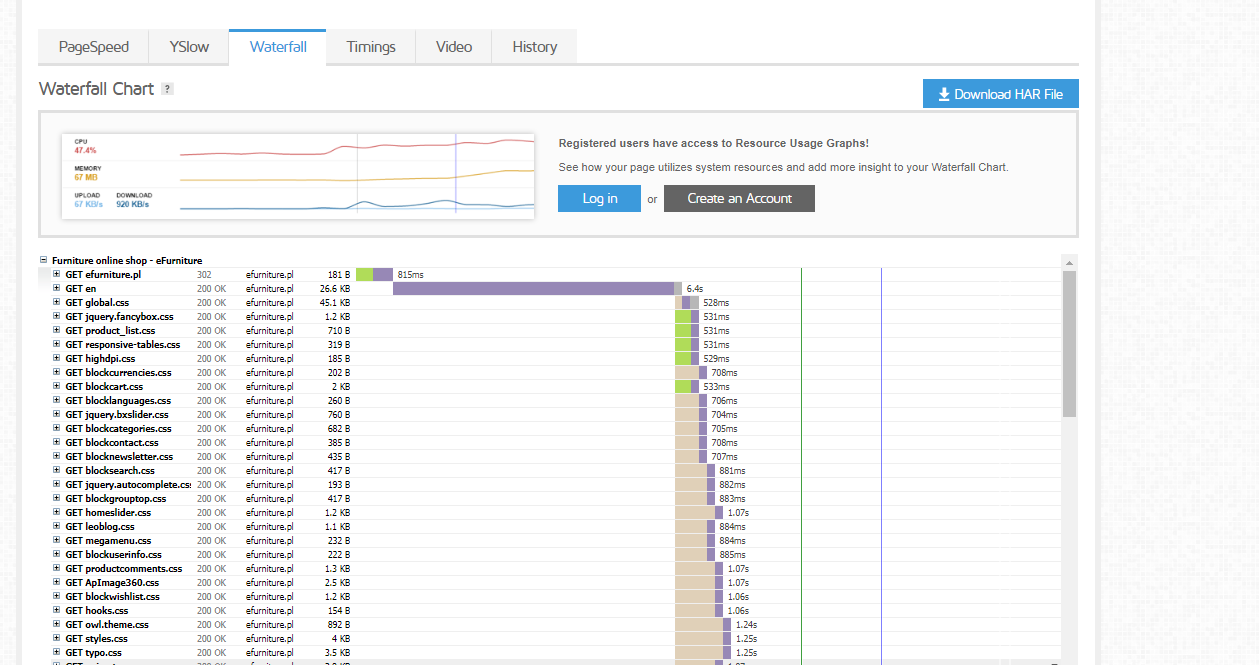Expand the GET ApImage360.css request

click(57, 582)
